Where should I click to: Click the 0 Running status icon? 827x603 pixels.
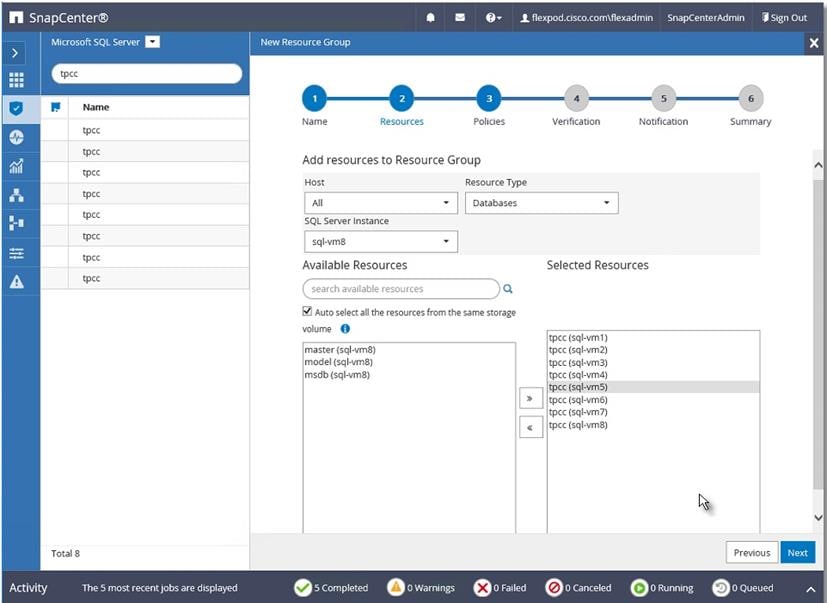pyautogui.click(x=639, y=588)
